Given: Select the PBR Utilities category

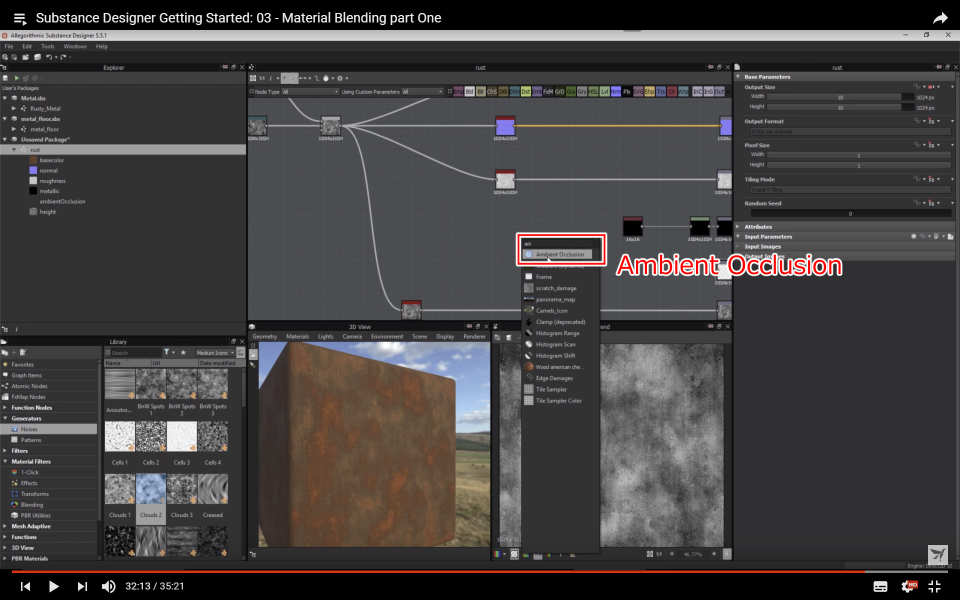Looking at the screenshot, I should point(36,516).
